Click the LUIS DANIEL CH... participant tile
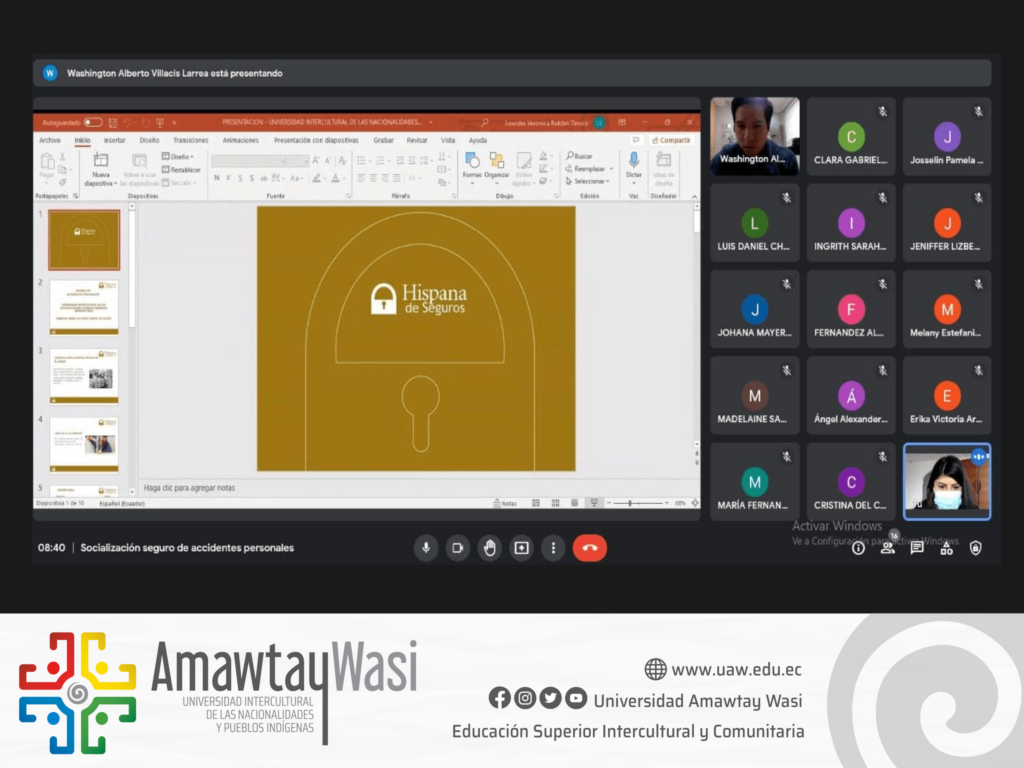This screenshot has width=1024, height=768. coord(754,223)
